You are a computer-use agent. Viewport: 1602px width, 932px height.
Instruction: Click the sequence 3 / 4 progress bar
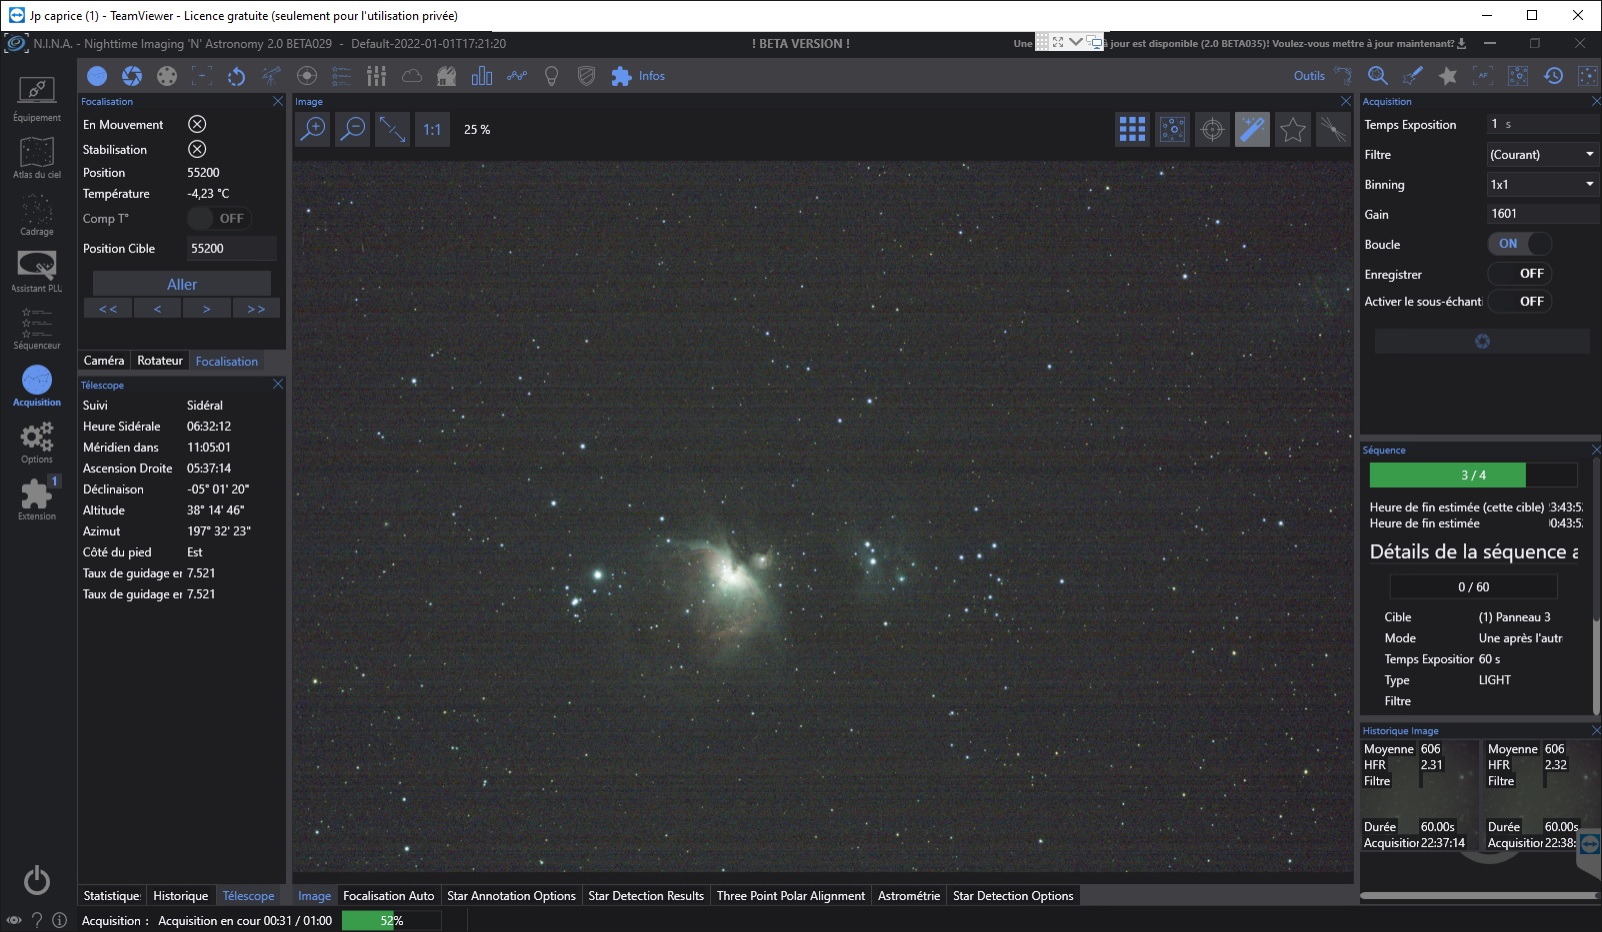[1473, 475]
